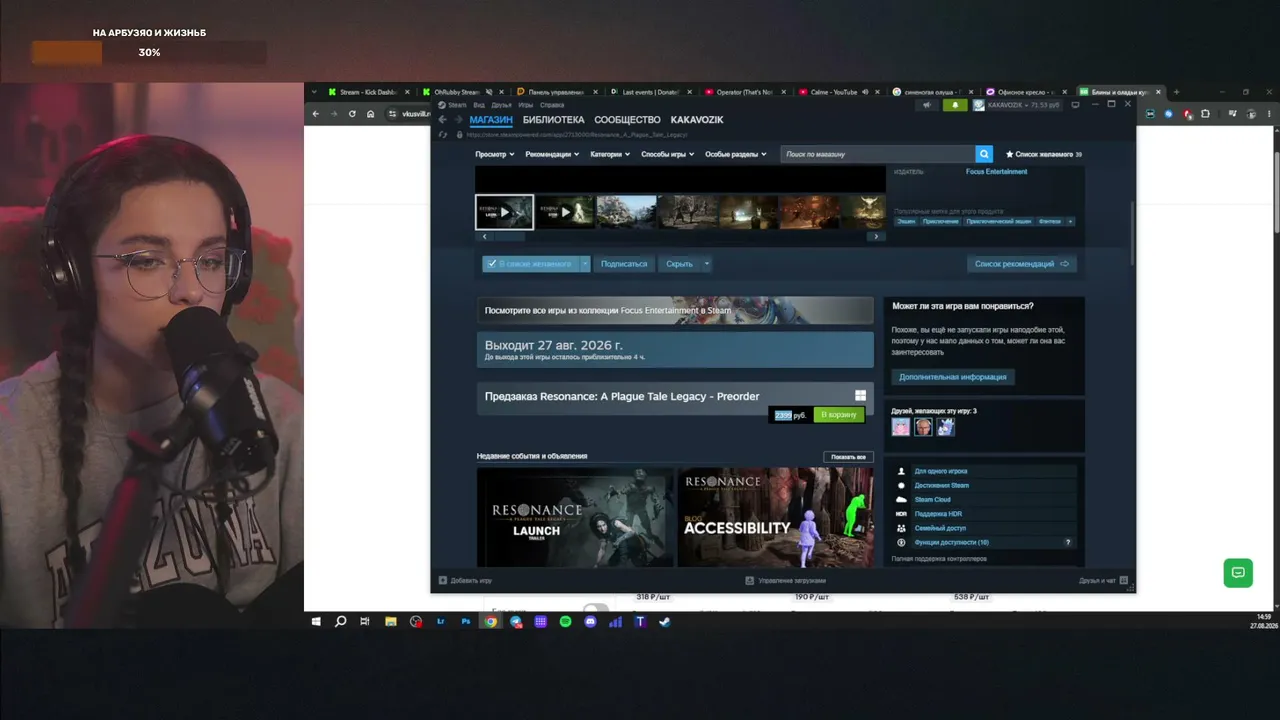This screenshot has width=1280, height=720.
Task: Click the accessibility features question mark icon
Action: tap(1067, 542)
